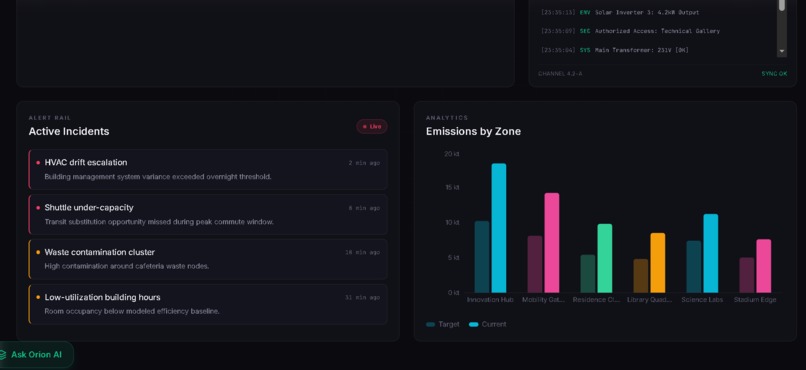Open the Ask Orion AI assistant

click(35, 355)
